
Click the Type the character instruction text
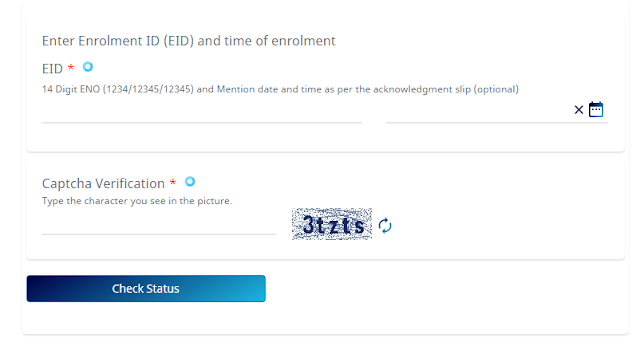(137, 201)
